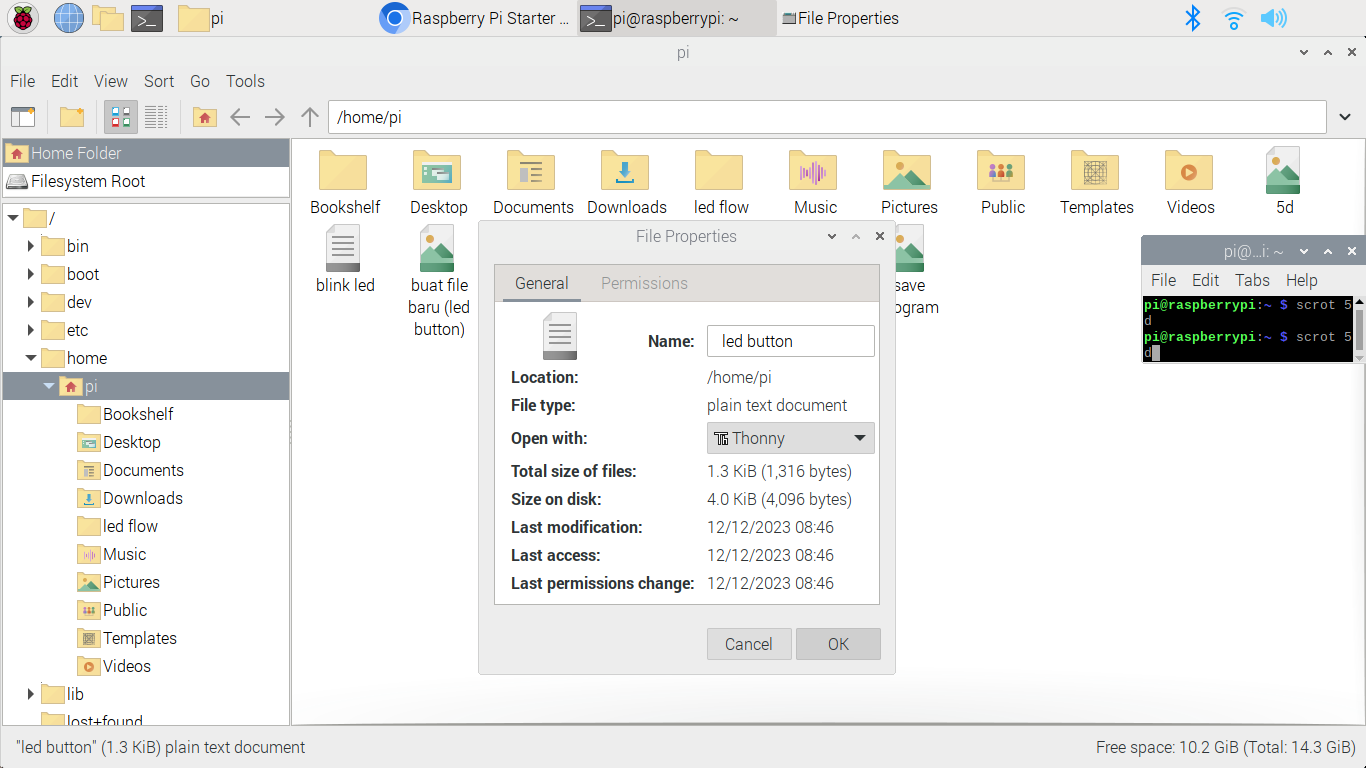Select the Documents folder icon in the file pane
The height and width of the screenshot is (768, 1366).
[532, 171]
